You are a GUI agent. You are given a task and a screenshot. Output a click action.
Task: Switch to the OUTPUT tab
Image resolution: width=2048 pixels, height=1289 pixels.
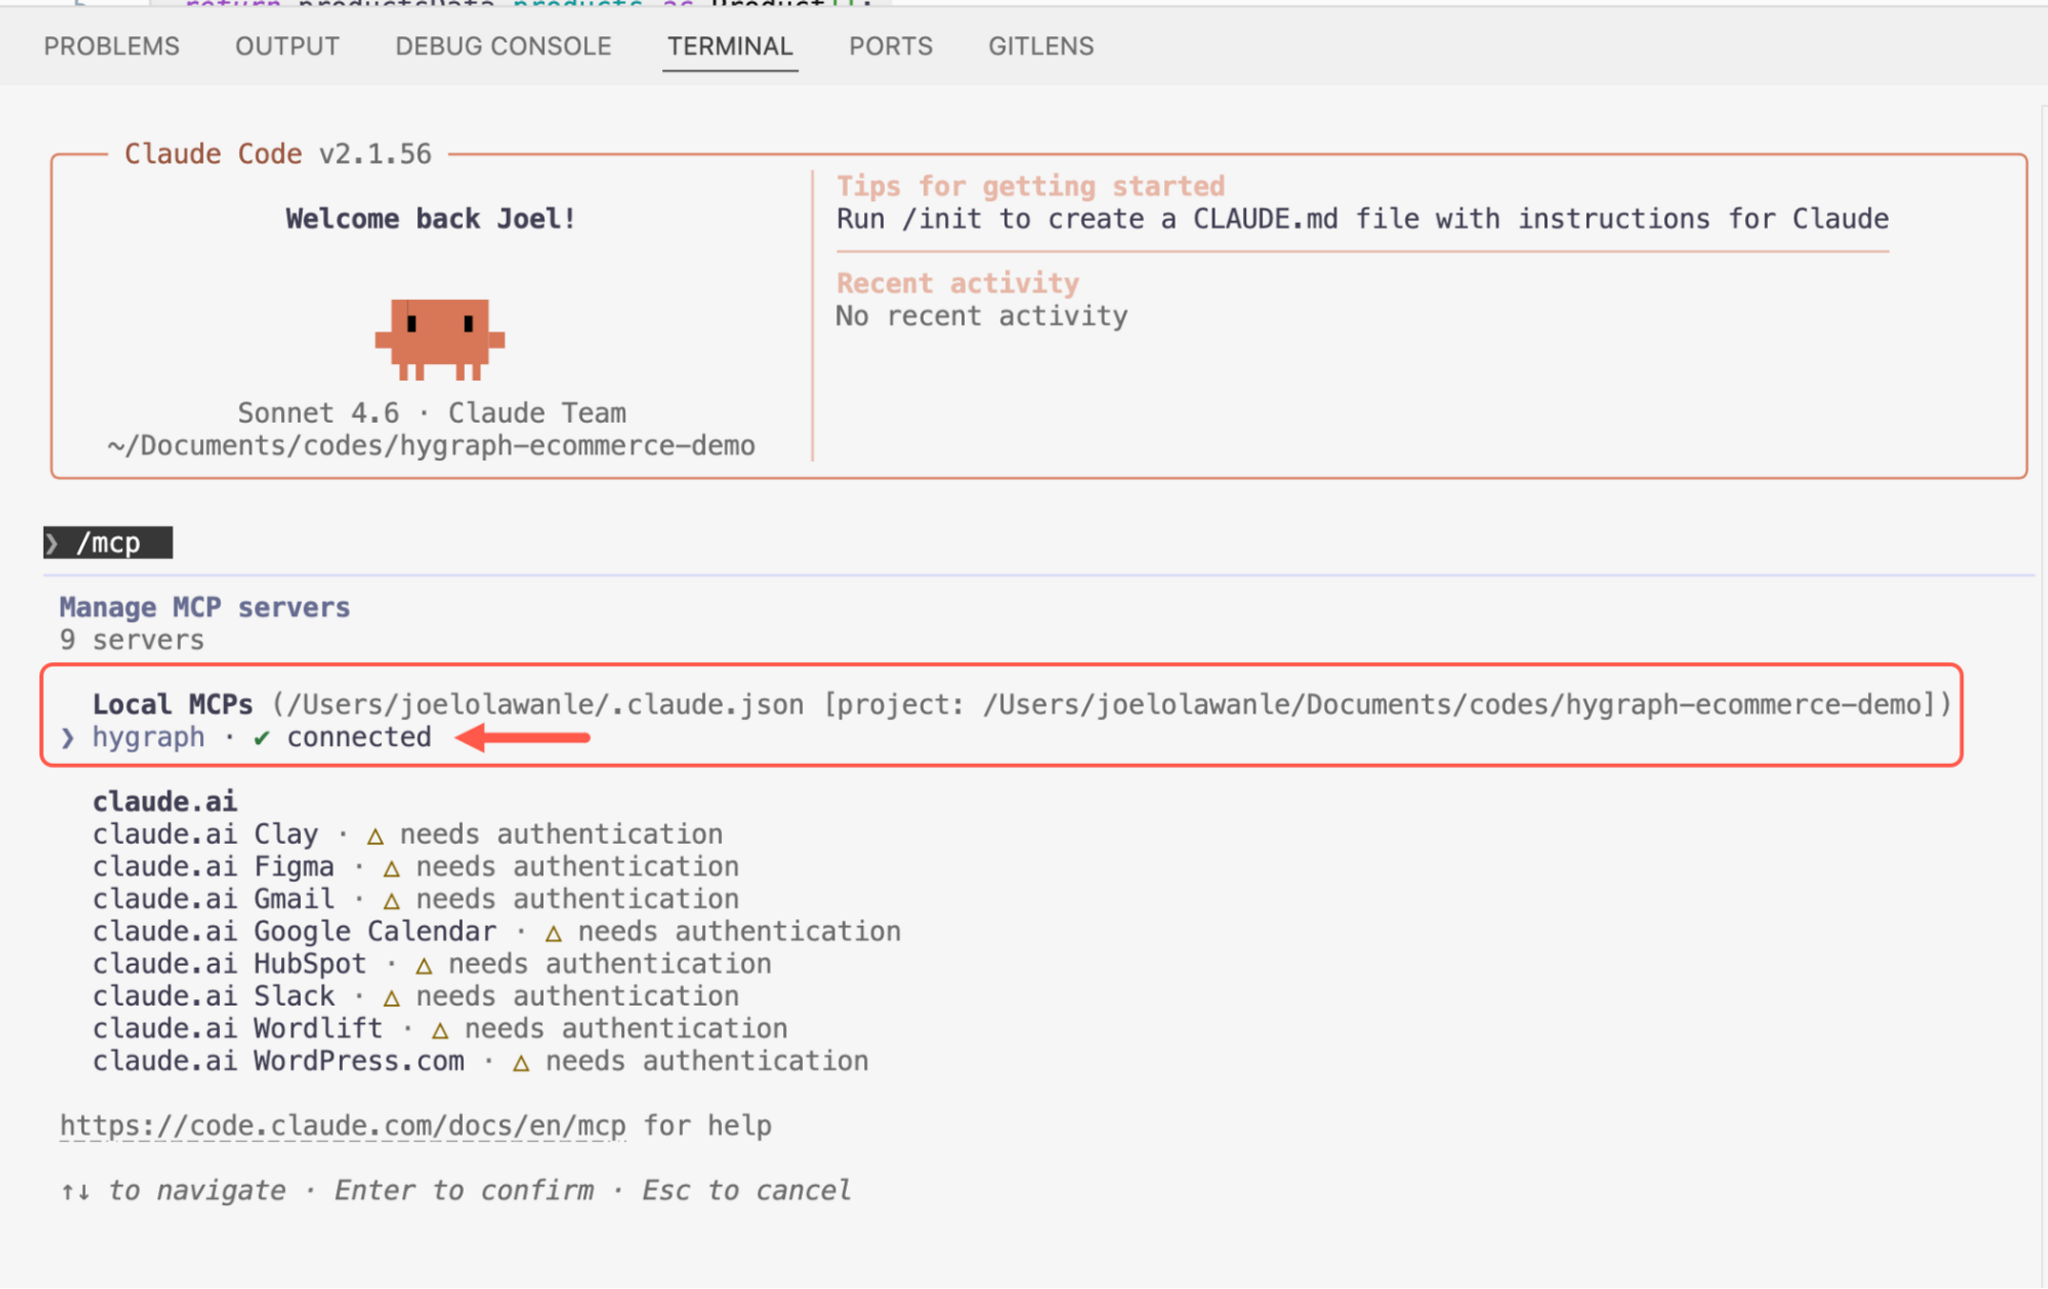(x=287, y=46)
